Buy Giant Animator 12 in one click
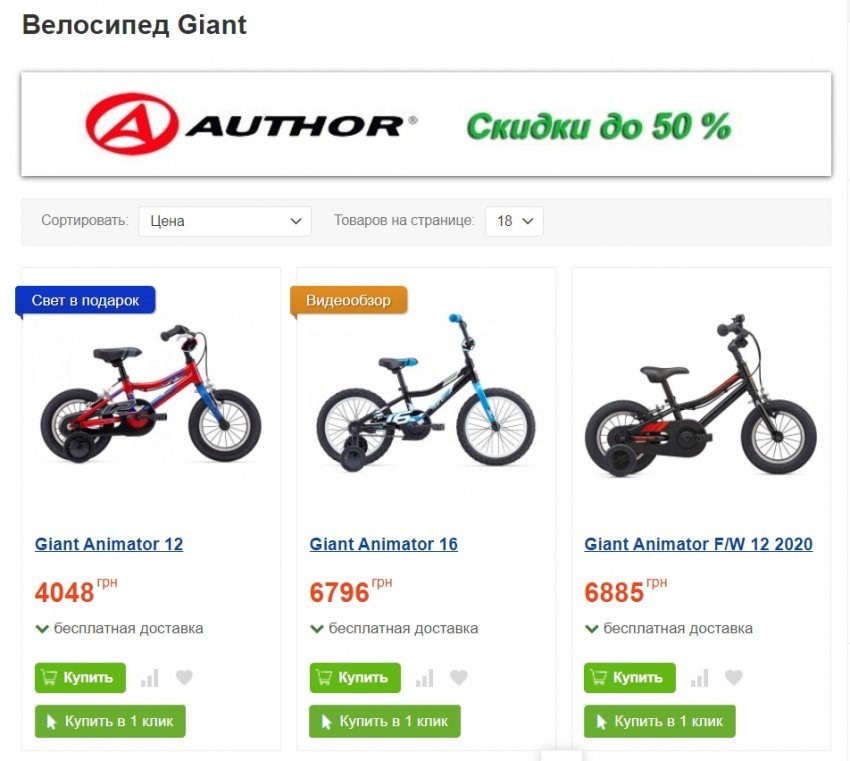The height and width of the screenshot is (761, 850). click(110, 721)
